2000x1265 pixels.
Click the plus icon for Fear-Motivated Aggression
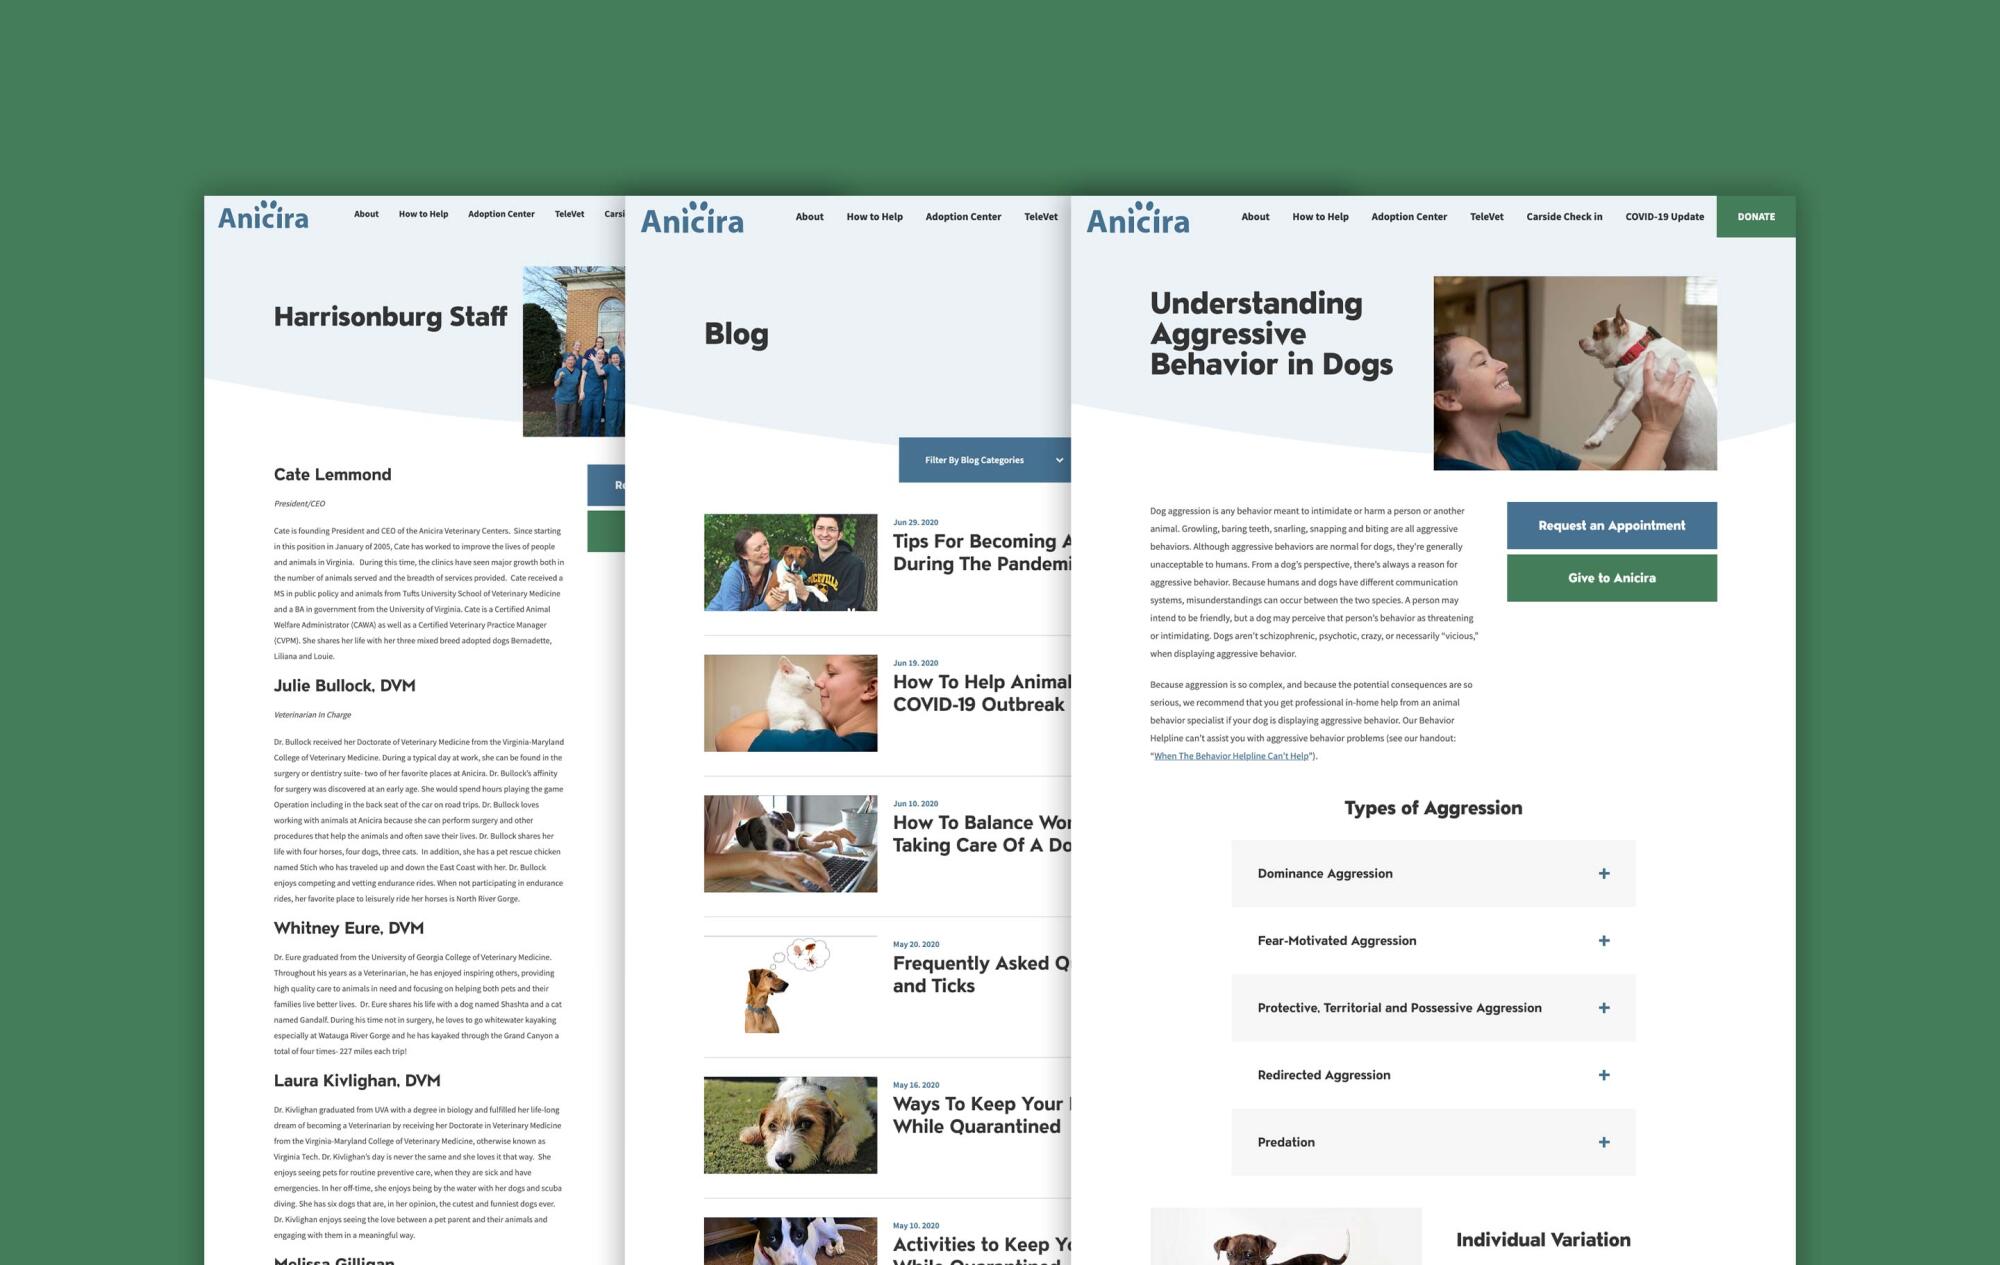1603,941
